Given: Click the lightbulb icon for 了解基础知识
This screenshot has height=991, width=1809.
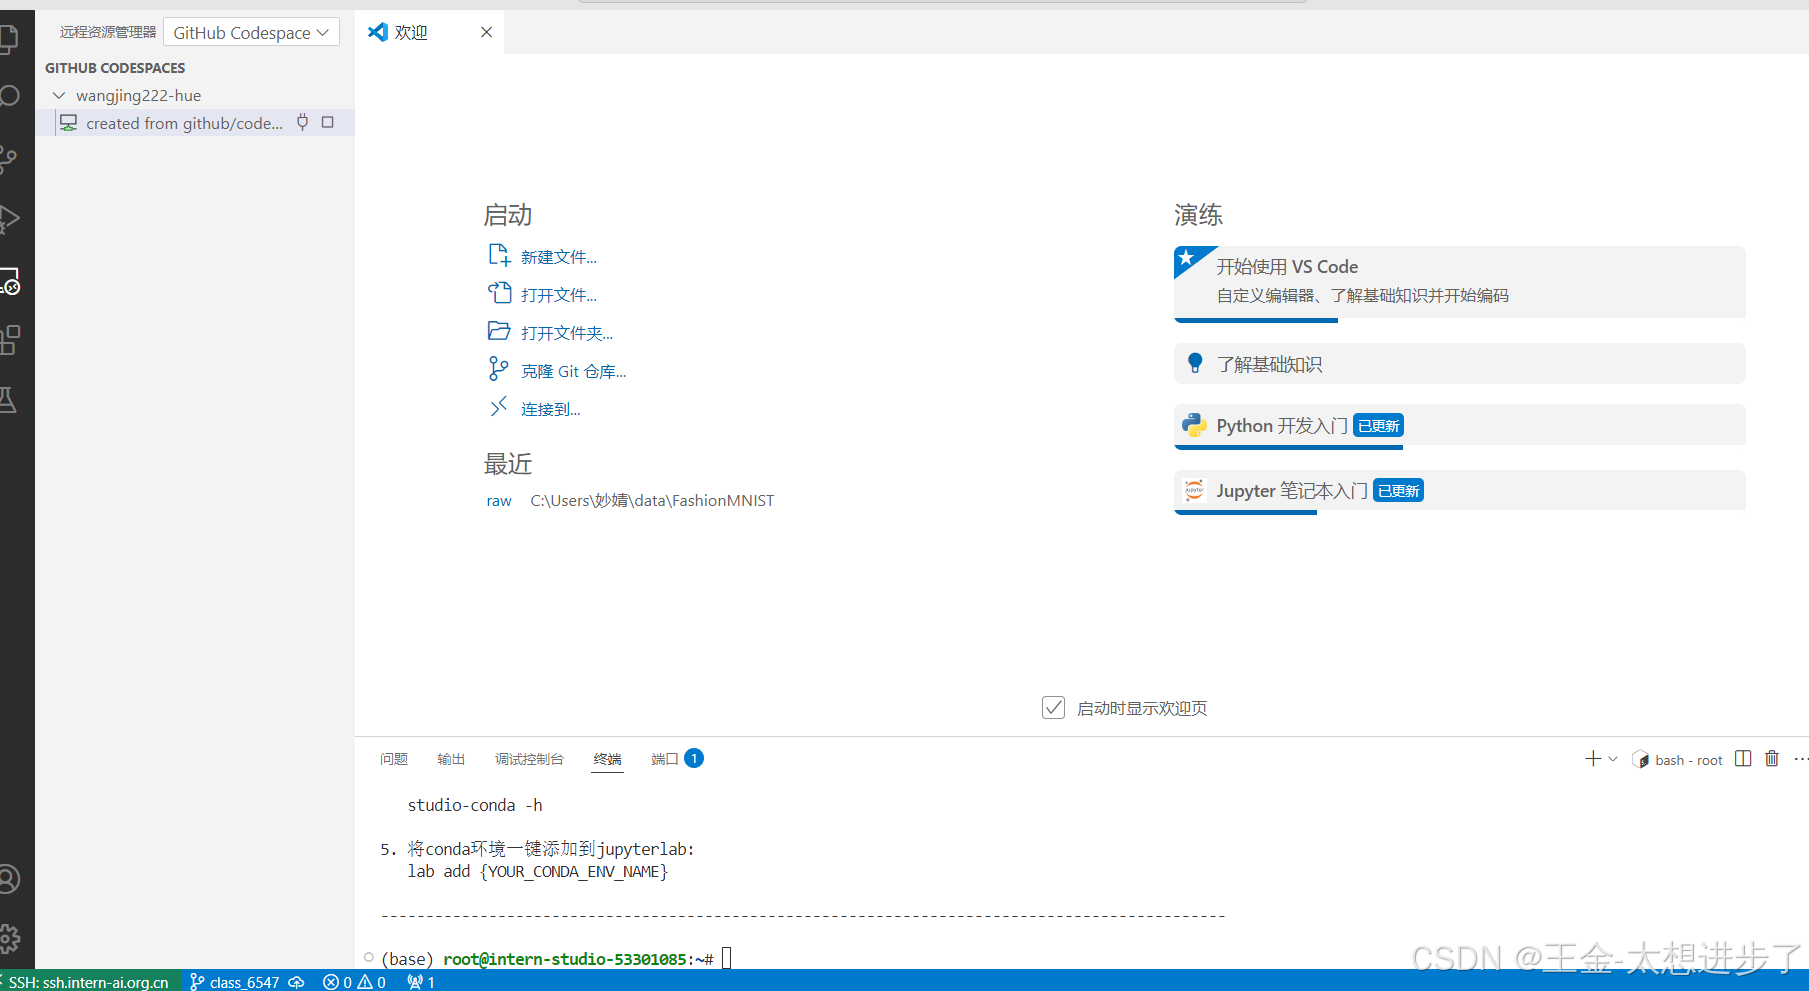Looking at the screenshot, I should tap(1194, 363).
